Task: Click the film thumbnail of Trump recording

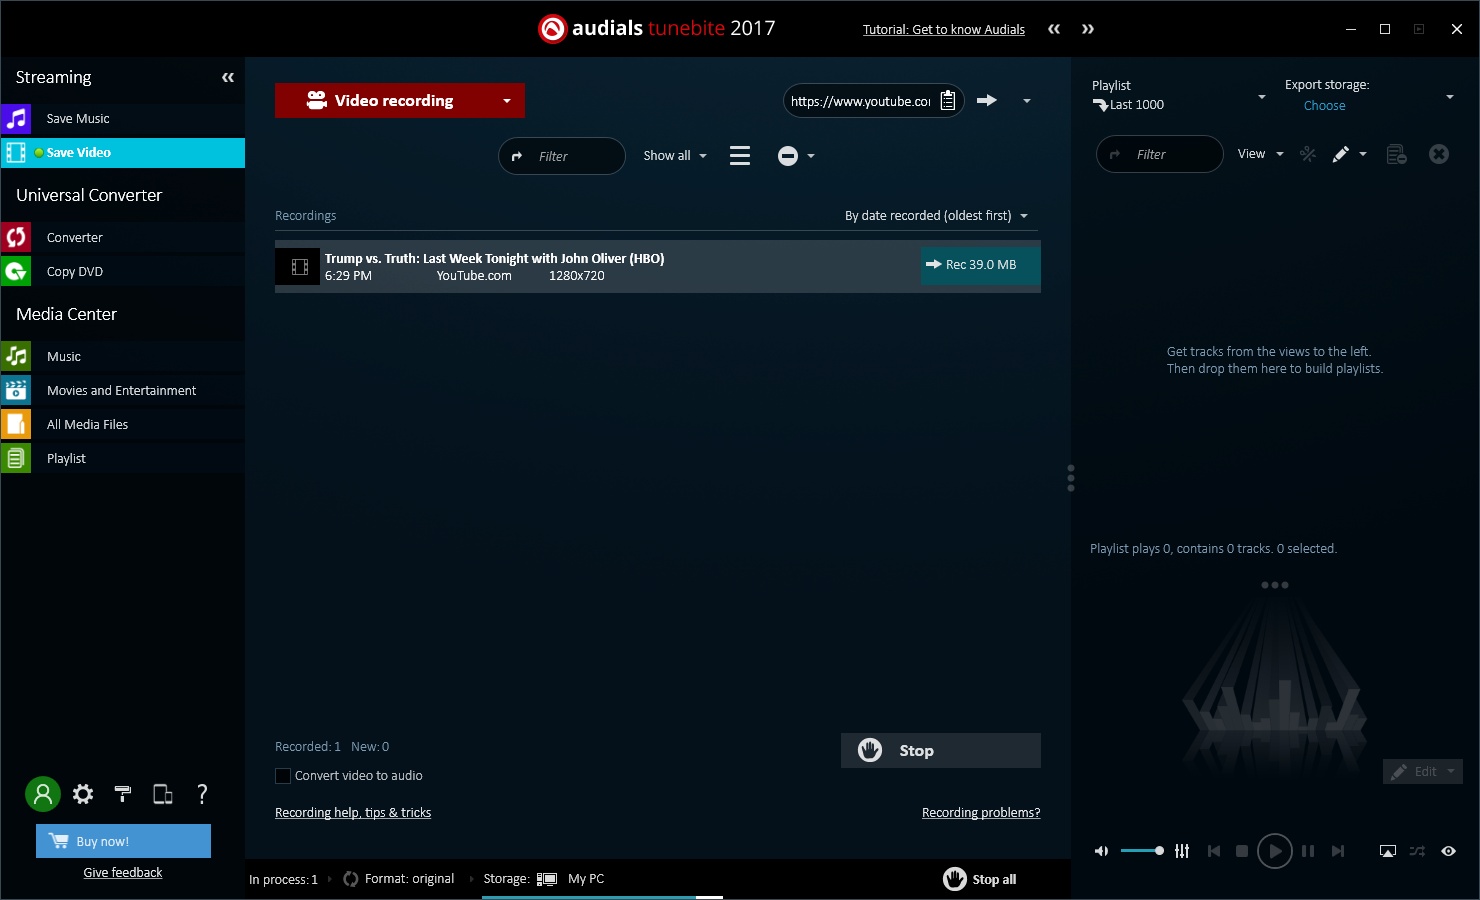Action: [x=298, y=267]
